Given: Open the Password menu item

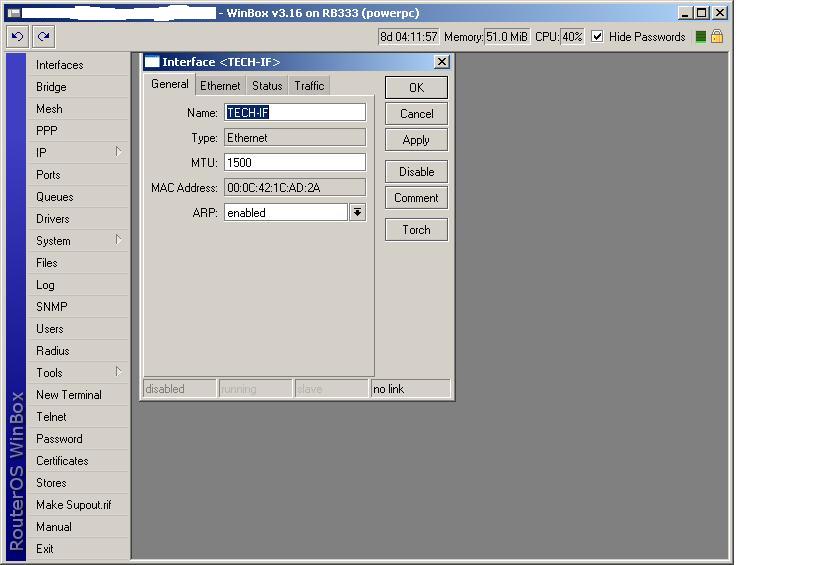Looking at the screenshot, I should click(x=78, y=439).
